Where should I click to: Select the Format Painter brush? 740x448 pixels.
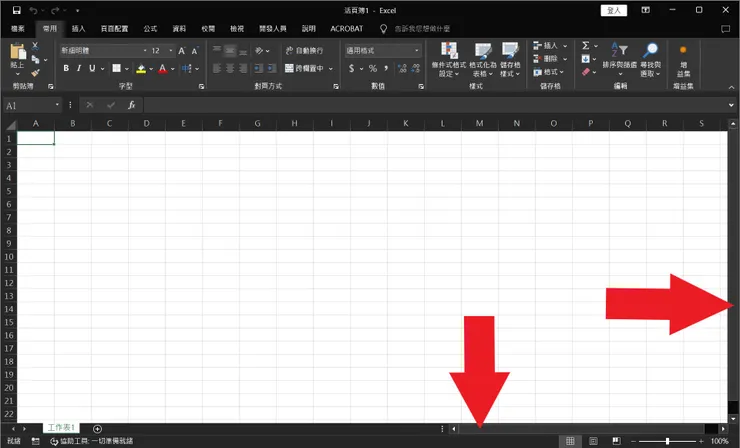pyautogui.click(x=35, y=72)
